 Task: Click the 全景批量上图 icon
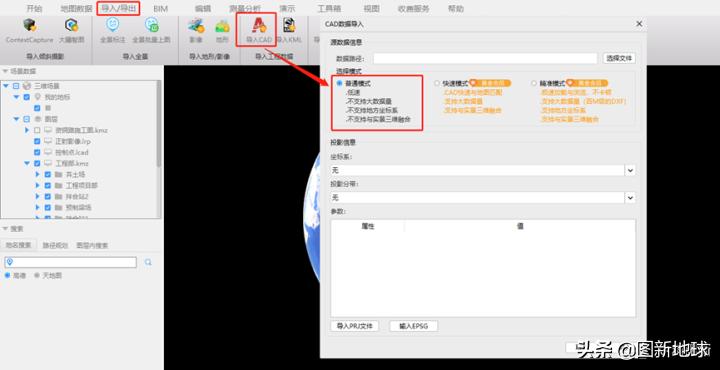(152, 24)
